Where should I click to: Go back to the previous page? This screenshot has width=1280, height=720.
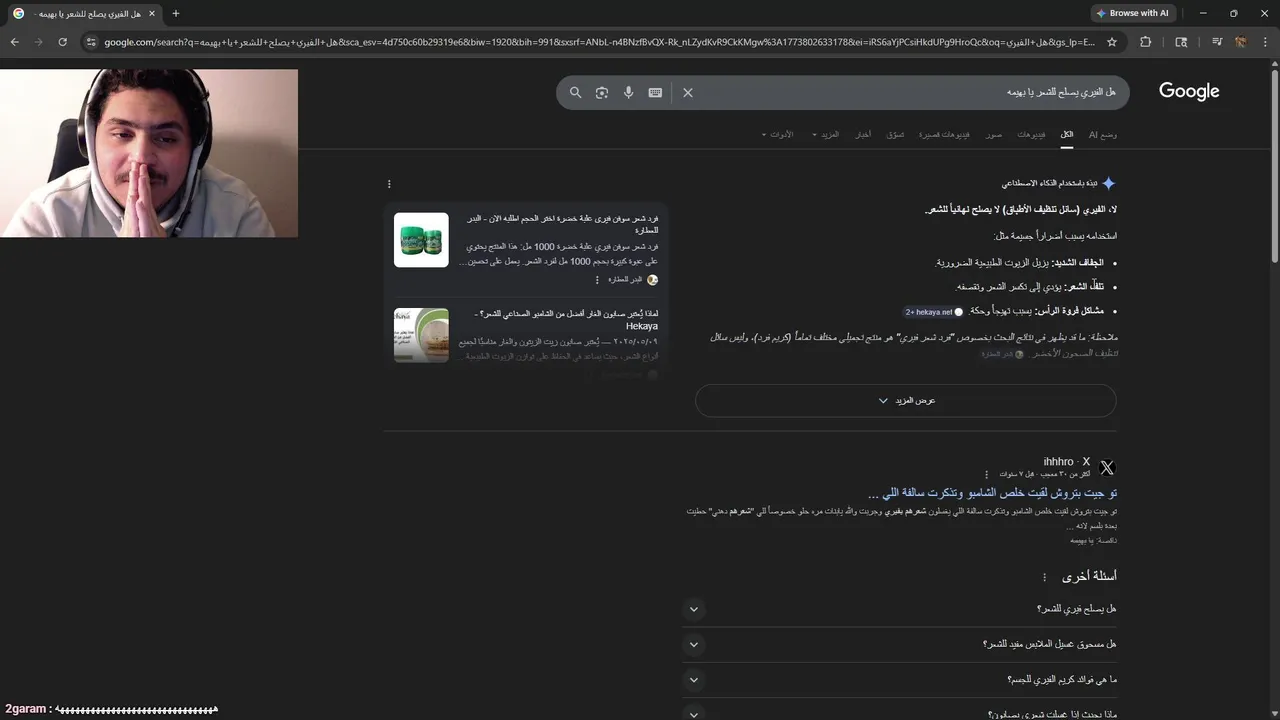tap(14, 42)
